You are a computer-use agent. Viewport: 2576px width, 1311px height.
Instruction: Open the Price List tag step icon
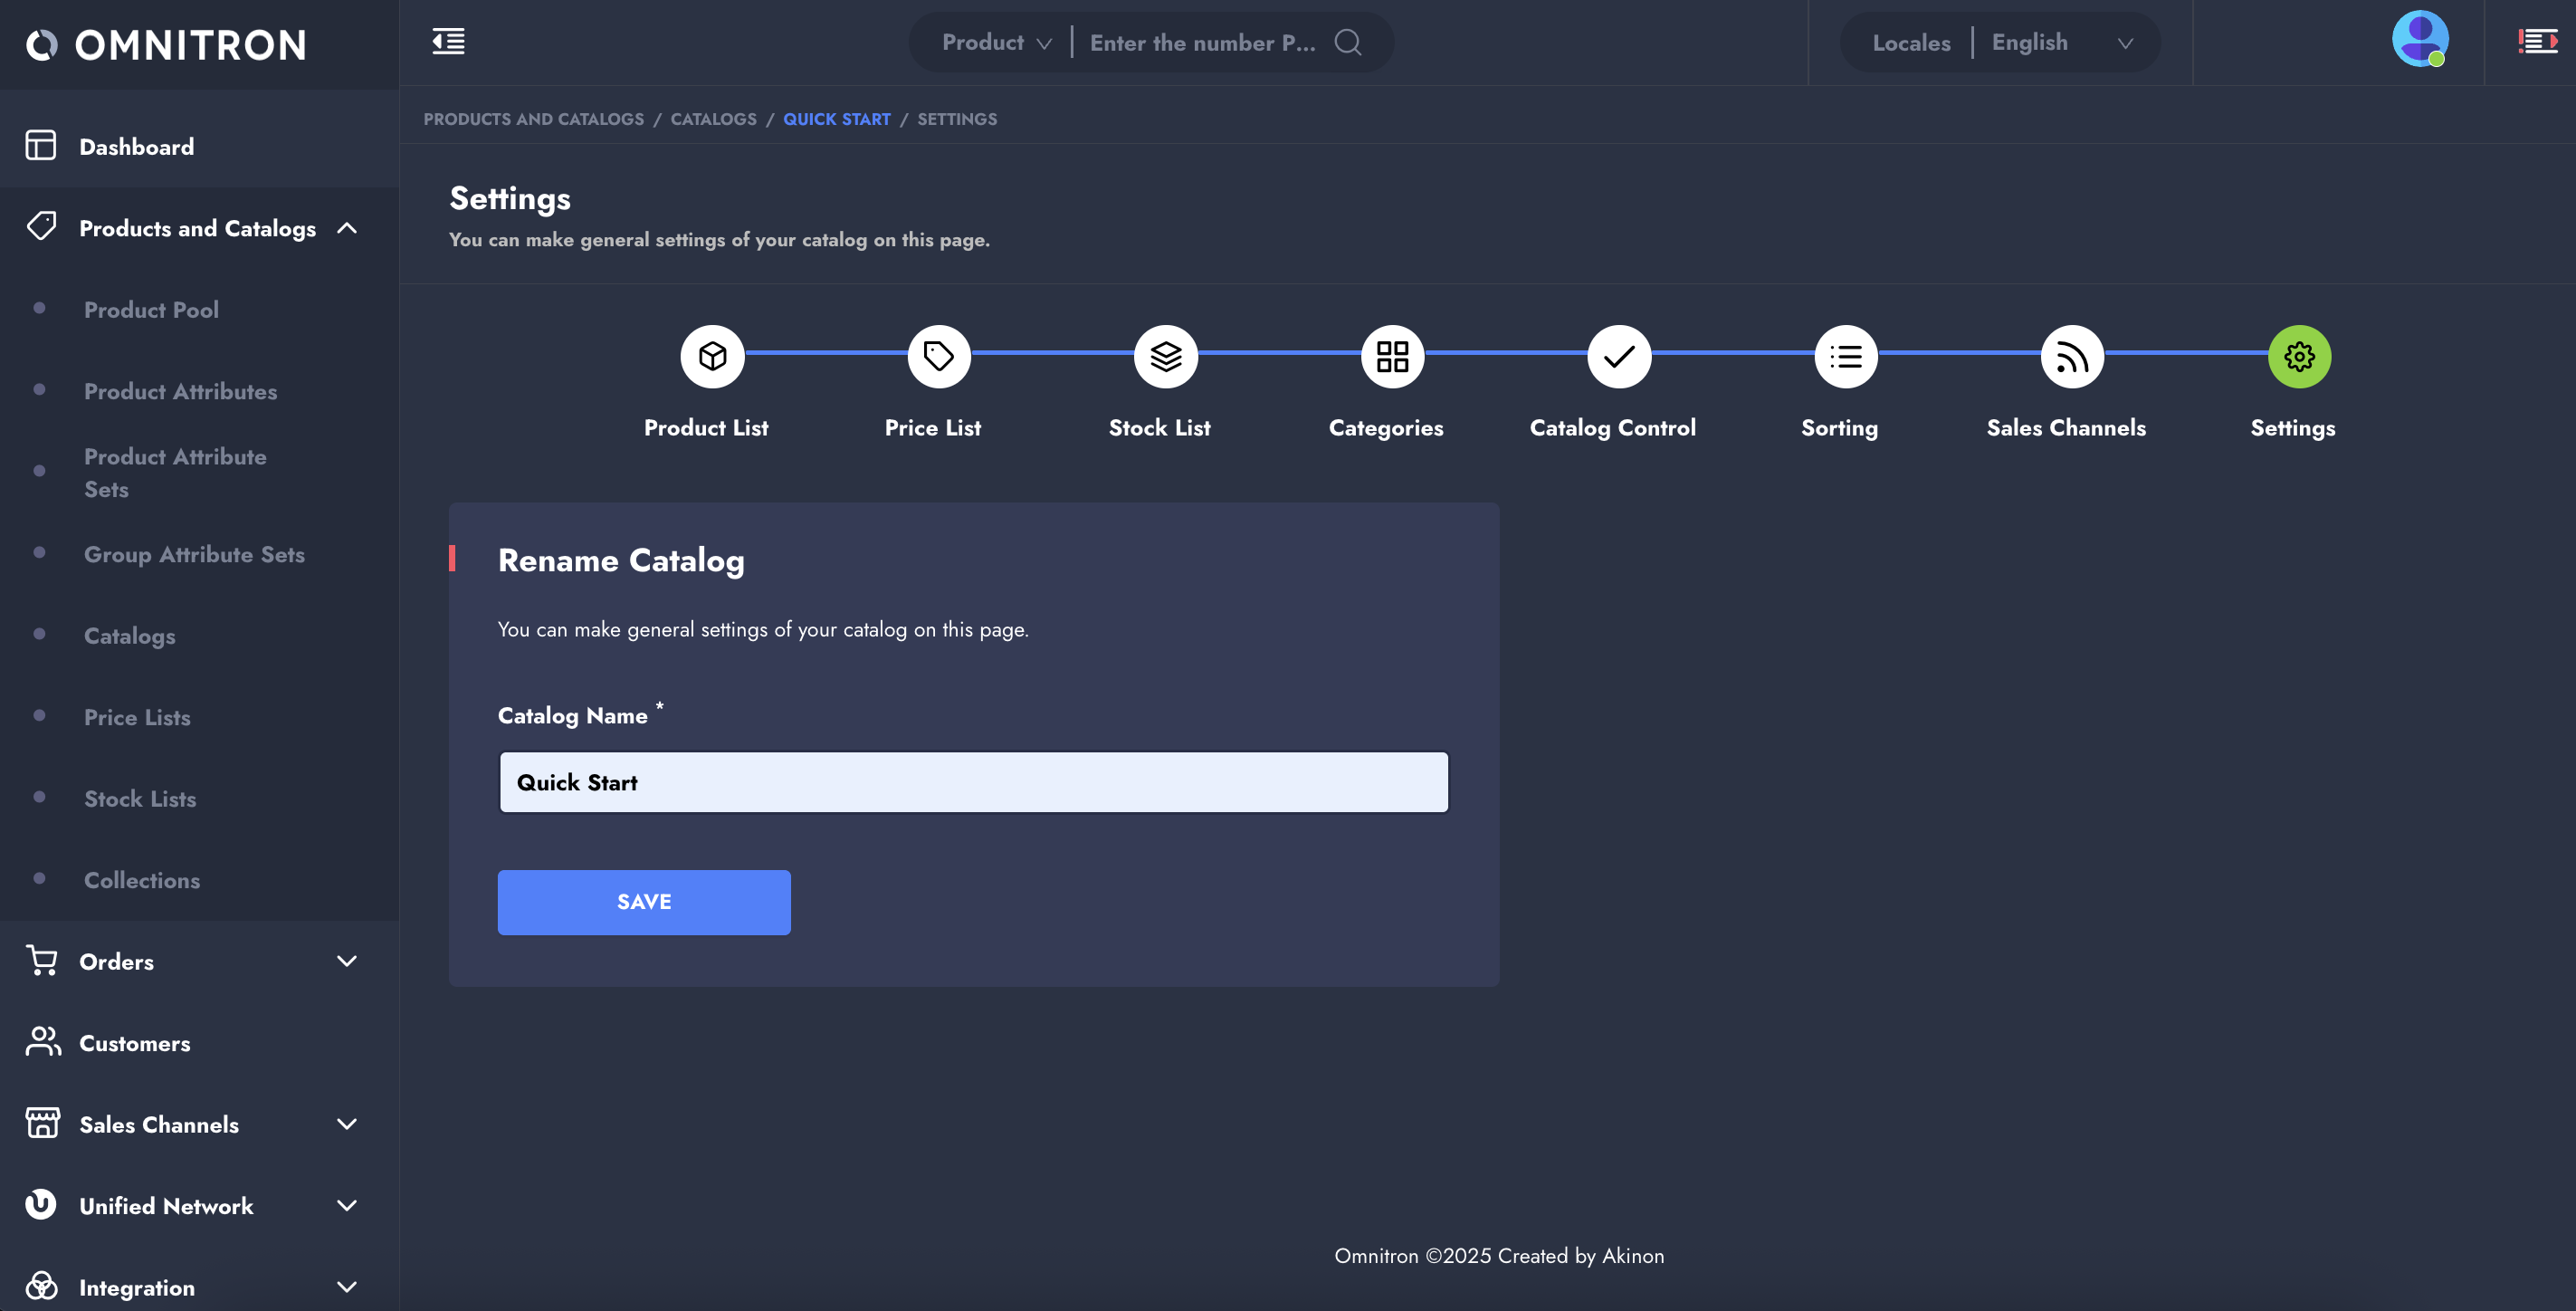coord(938,356)
